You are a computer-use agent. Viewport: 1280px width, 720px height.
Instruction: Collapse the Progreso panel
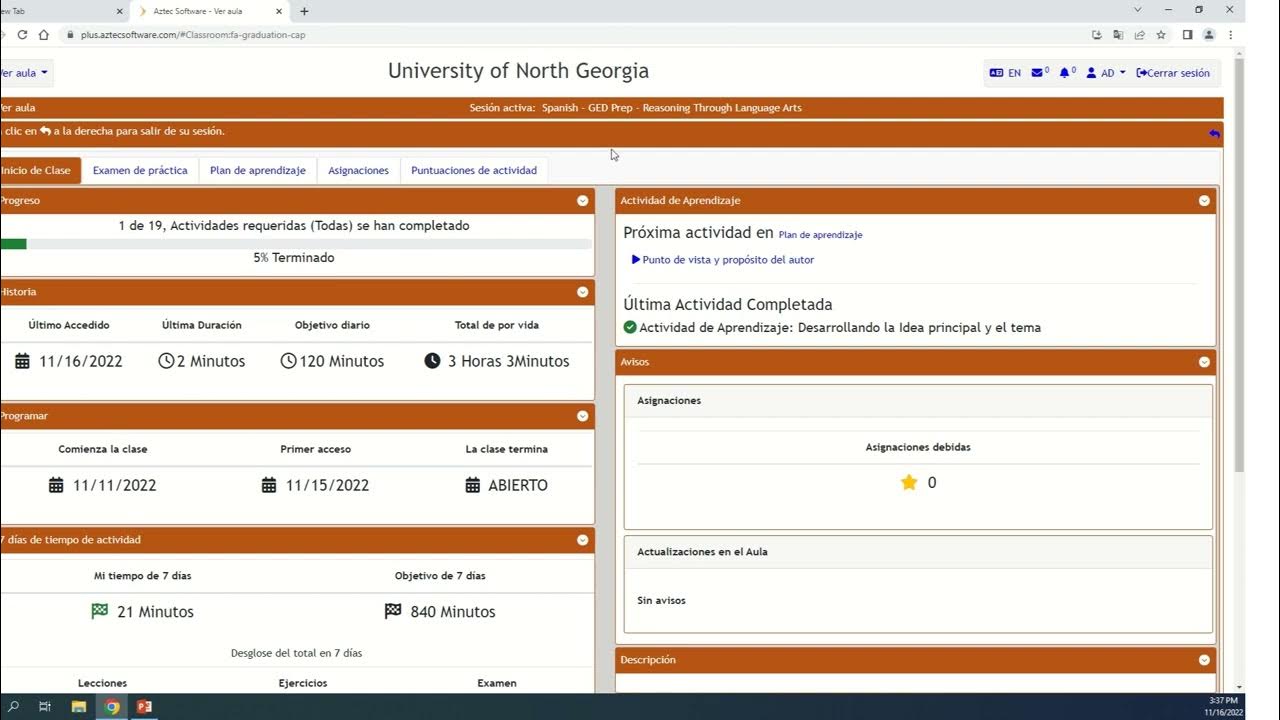(x=582, y=201)
